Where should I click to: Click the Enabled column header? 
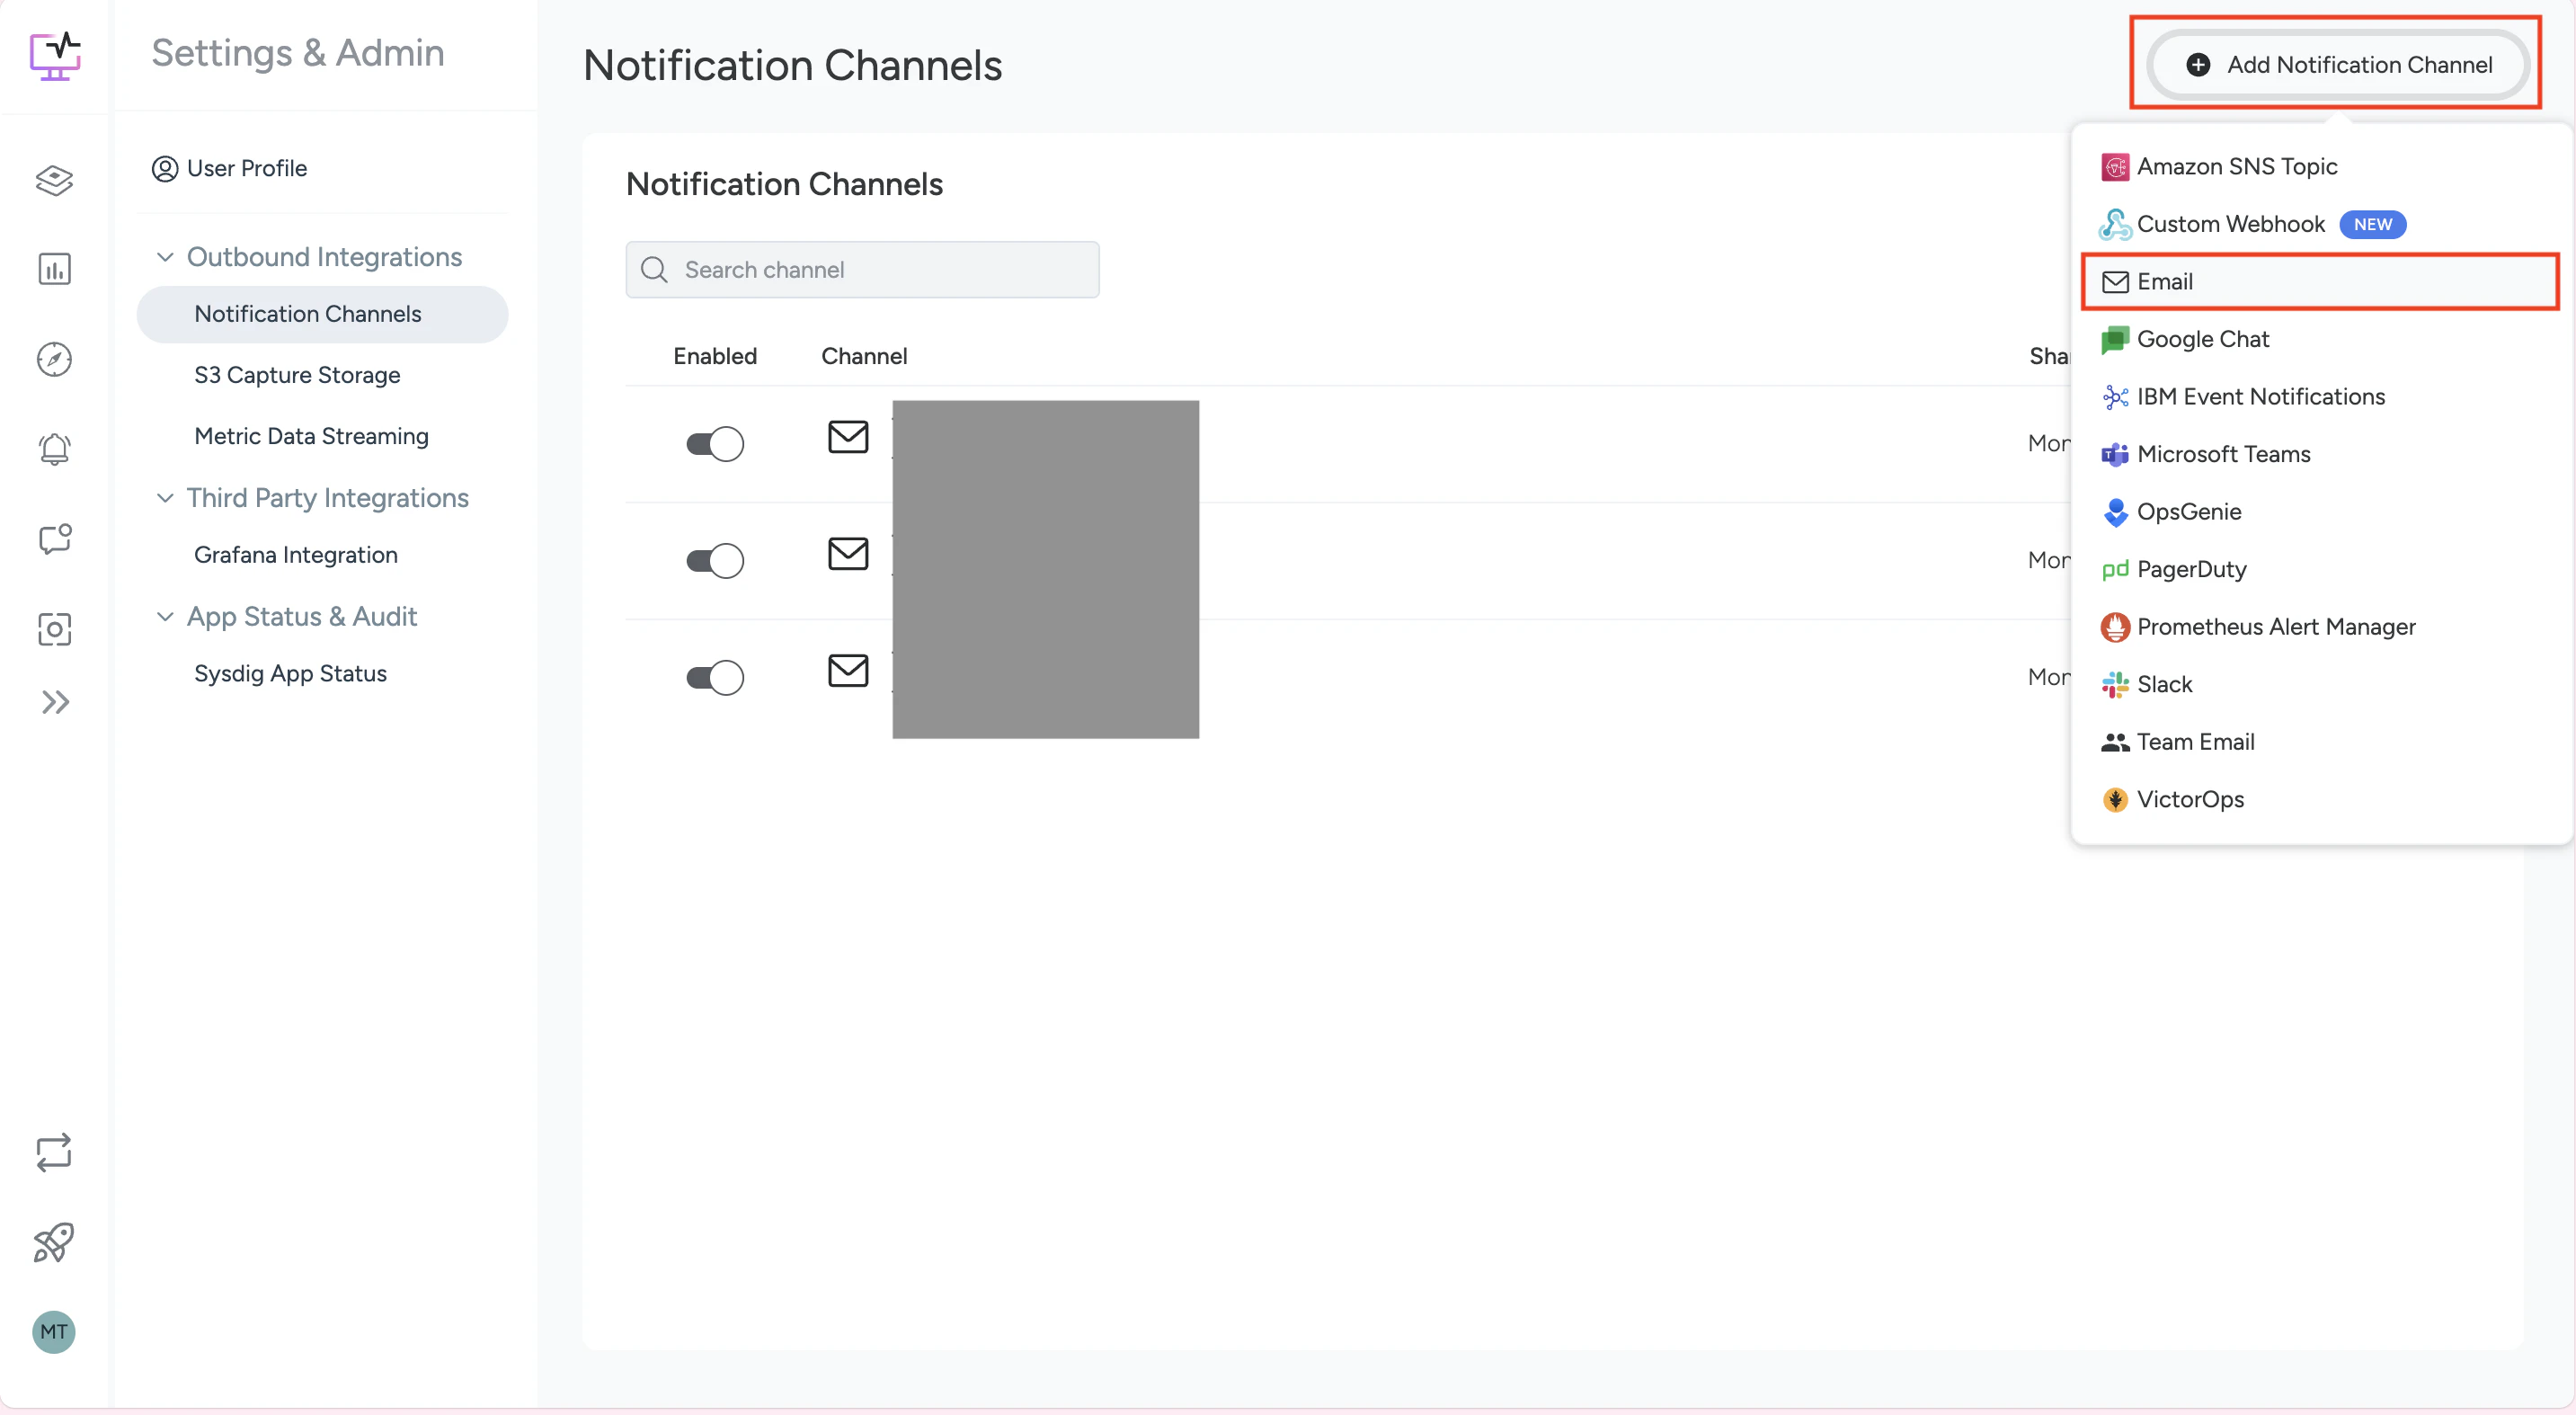pyautogui.click(x=715, y=357)
